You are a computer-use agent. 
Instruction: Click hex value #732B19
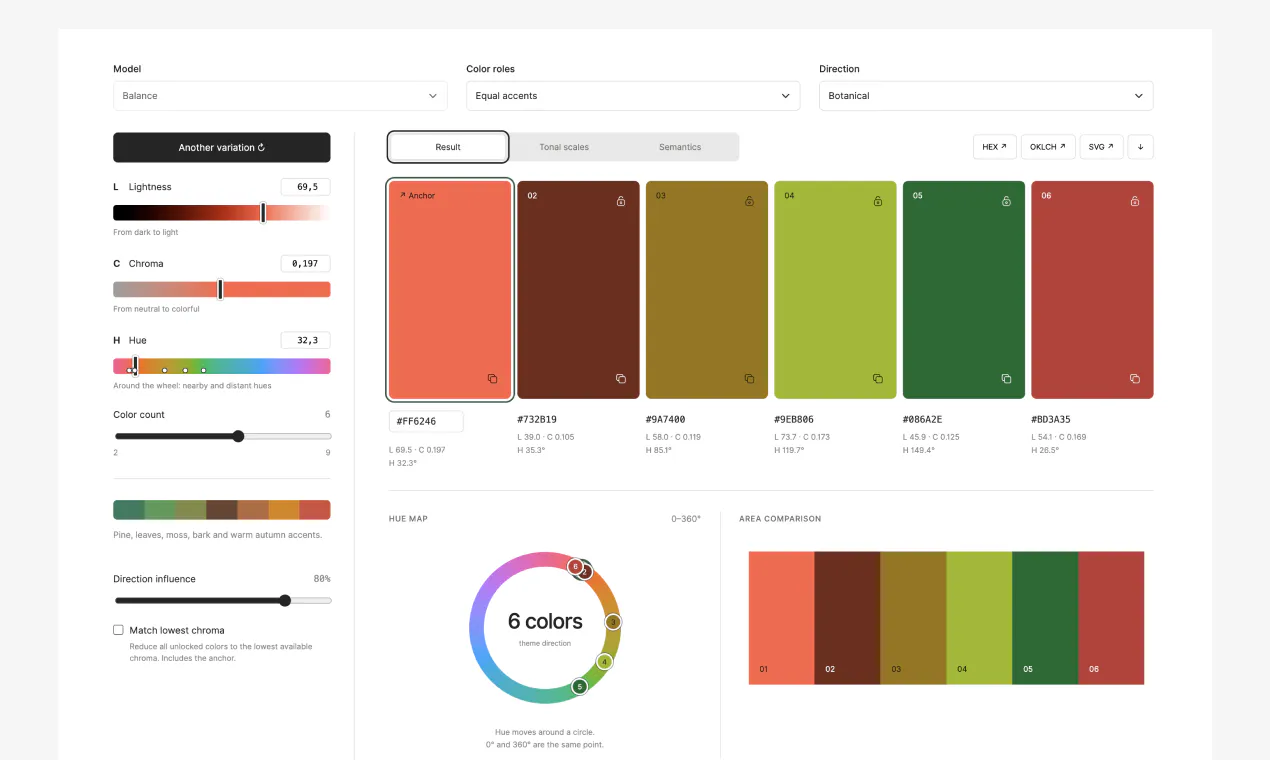(537, 419)
